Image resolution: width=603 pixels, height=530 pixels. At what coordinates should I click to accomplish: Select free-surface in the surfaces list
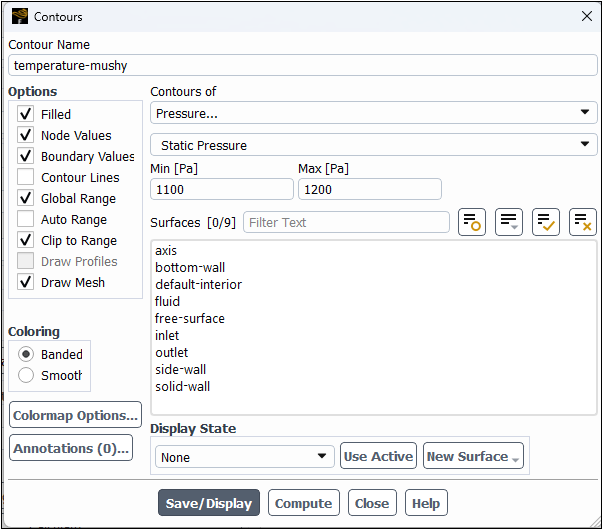(x=190, y=318)
